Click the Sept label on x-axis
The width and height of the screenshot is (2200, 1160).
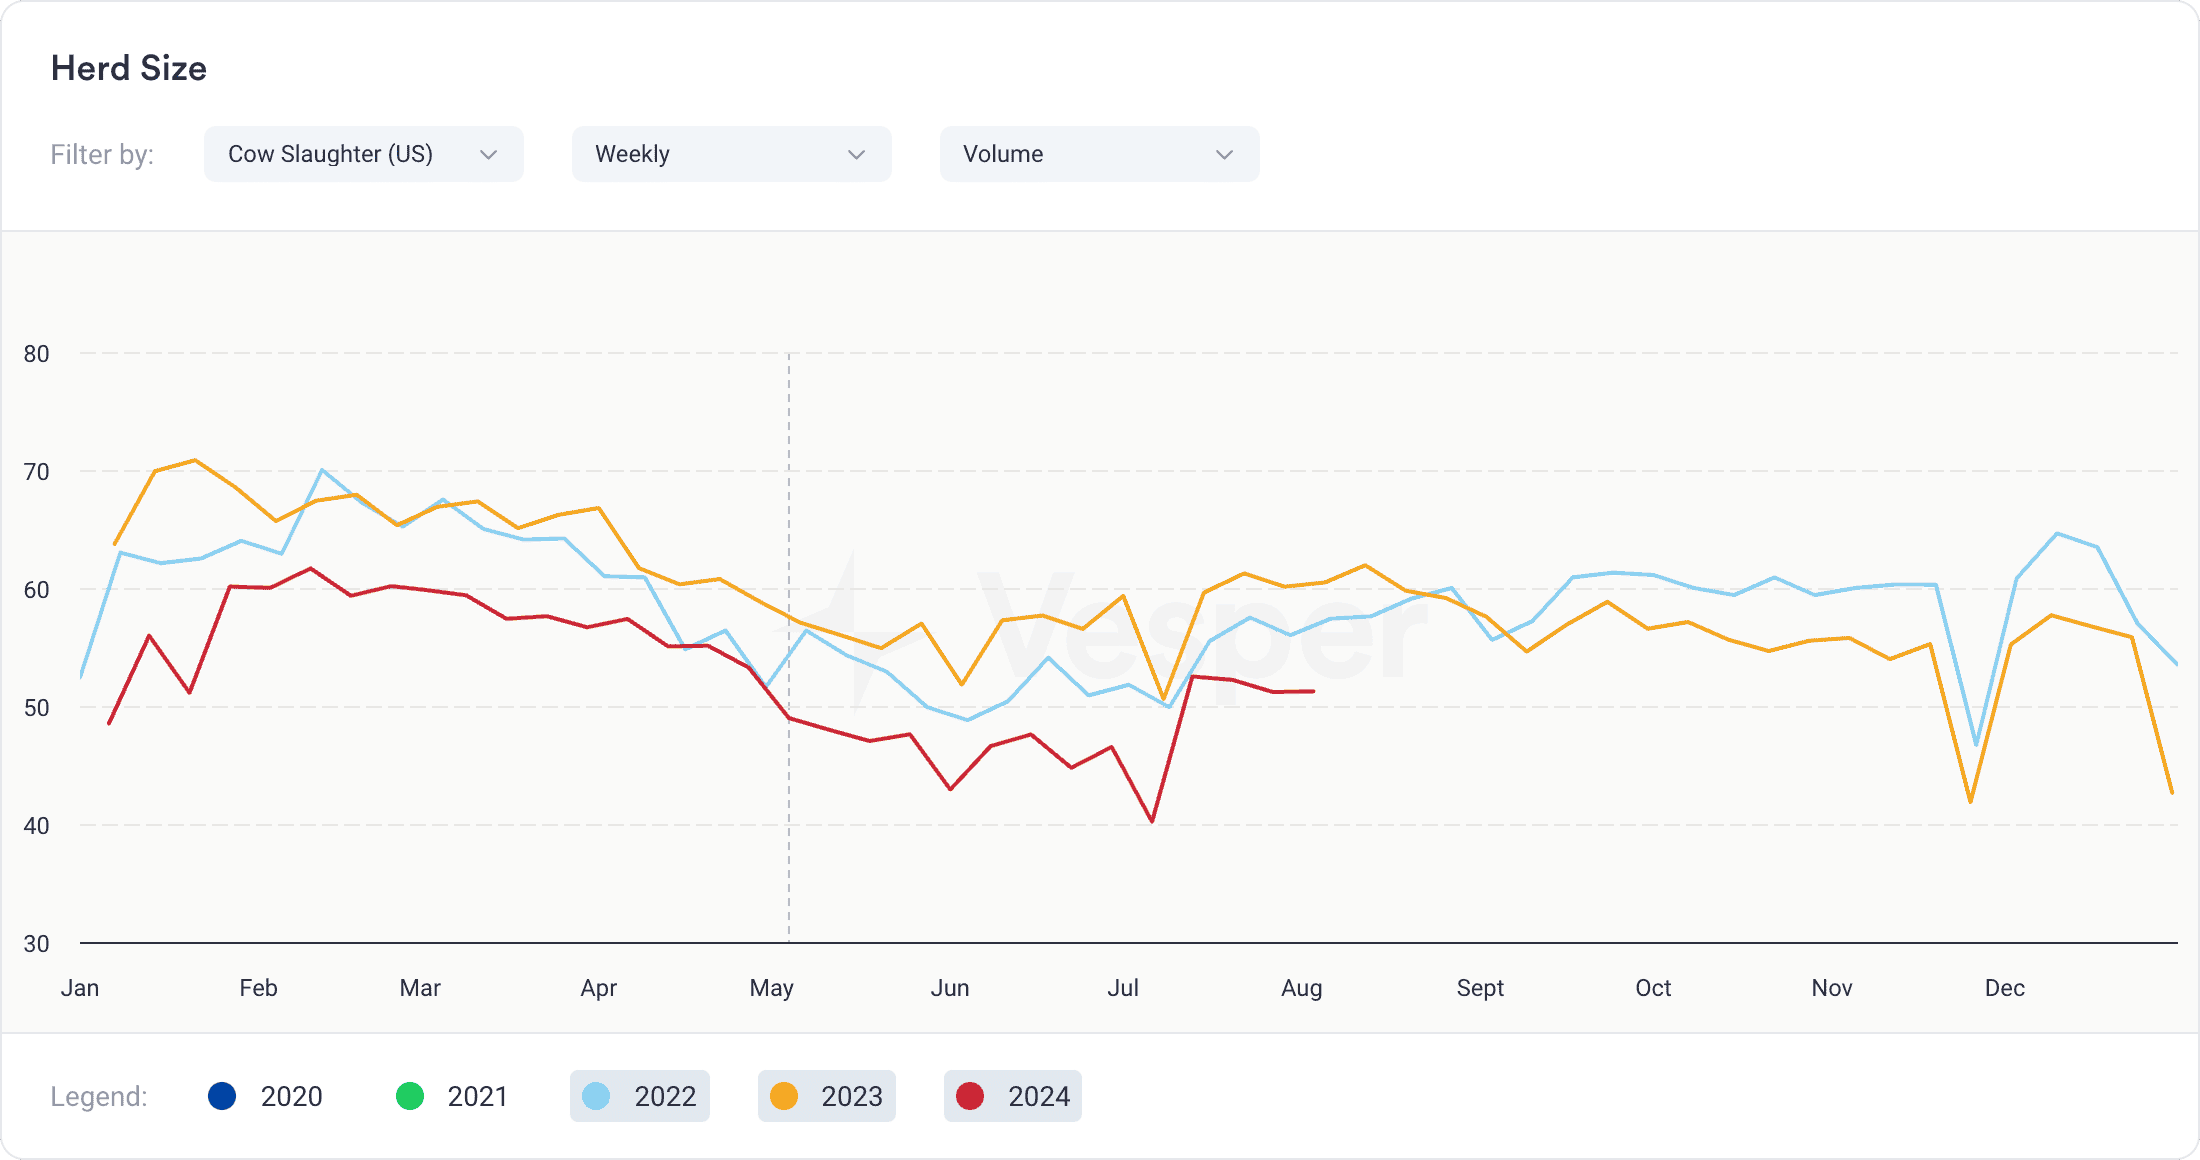tap(1480, 988)
